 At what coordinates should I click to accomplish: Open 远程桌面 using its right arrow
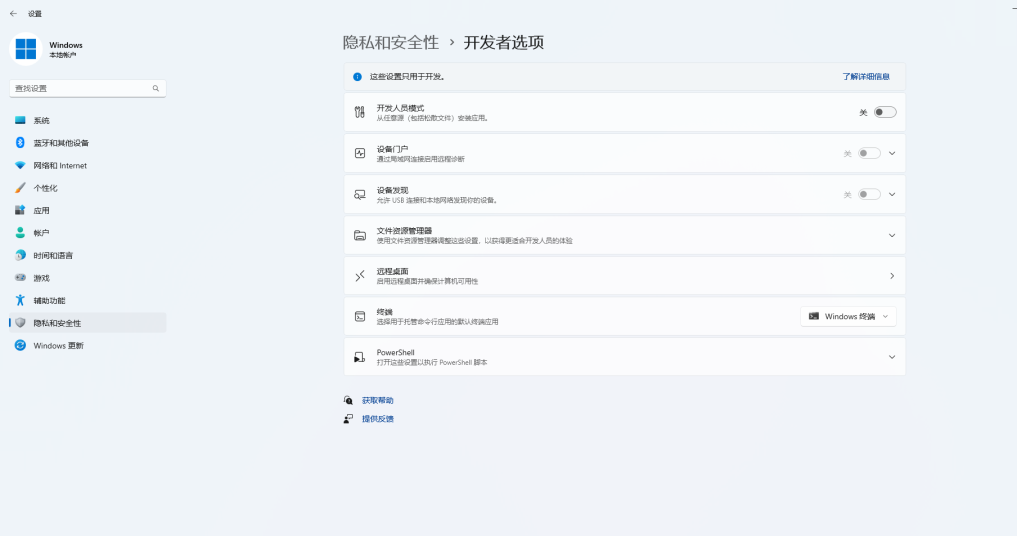892,276
